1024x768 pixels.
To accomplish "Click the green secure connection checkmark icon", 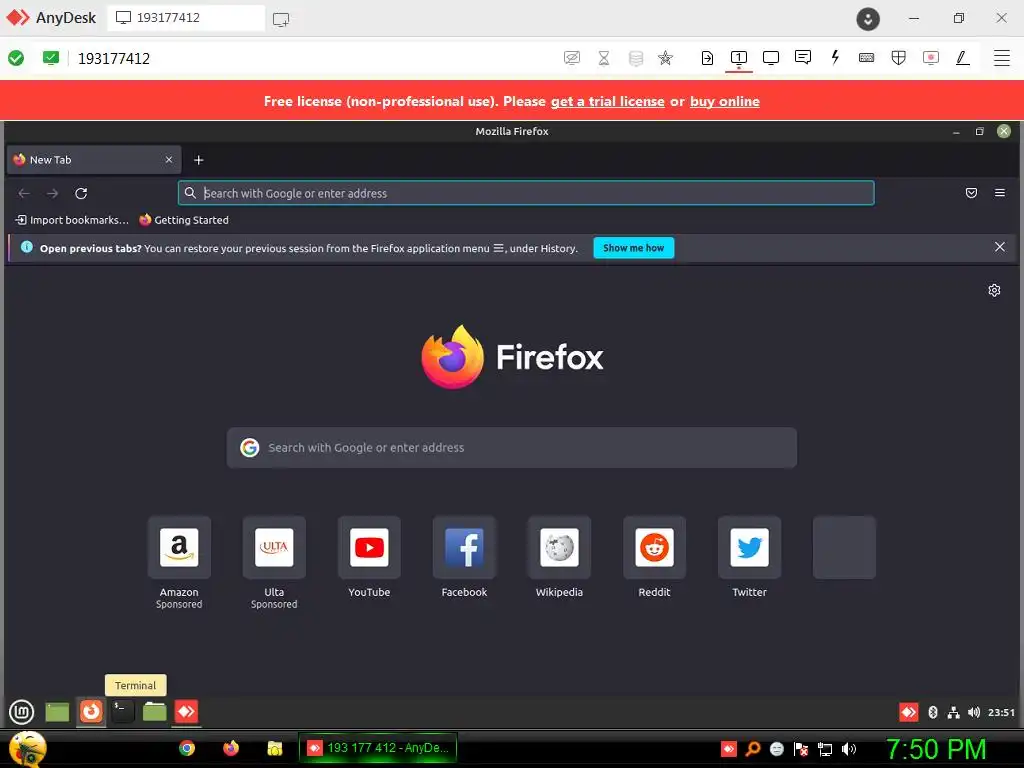I will click(x=16, y=58).
